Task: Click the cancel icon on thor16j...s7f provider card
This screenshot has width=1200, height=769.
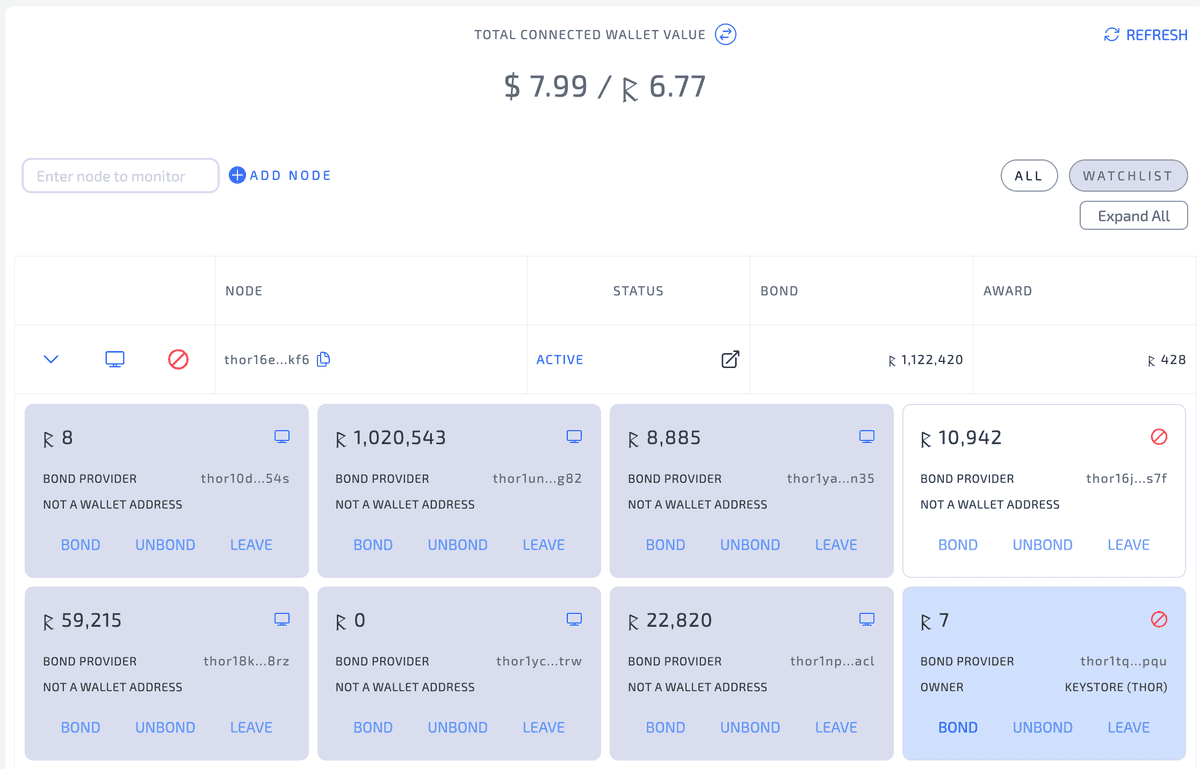Action: click(1159, 436)
